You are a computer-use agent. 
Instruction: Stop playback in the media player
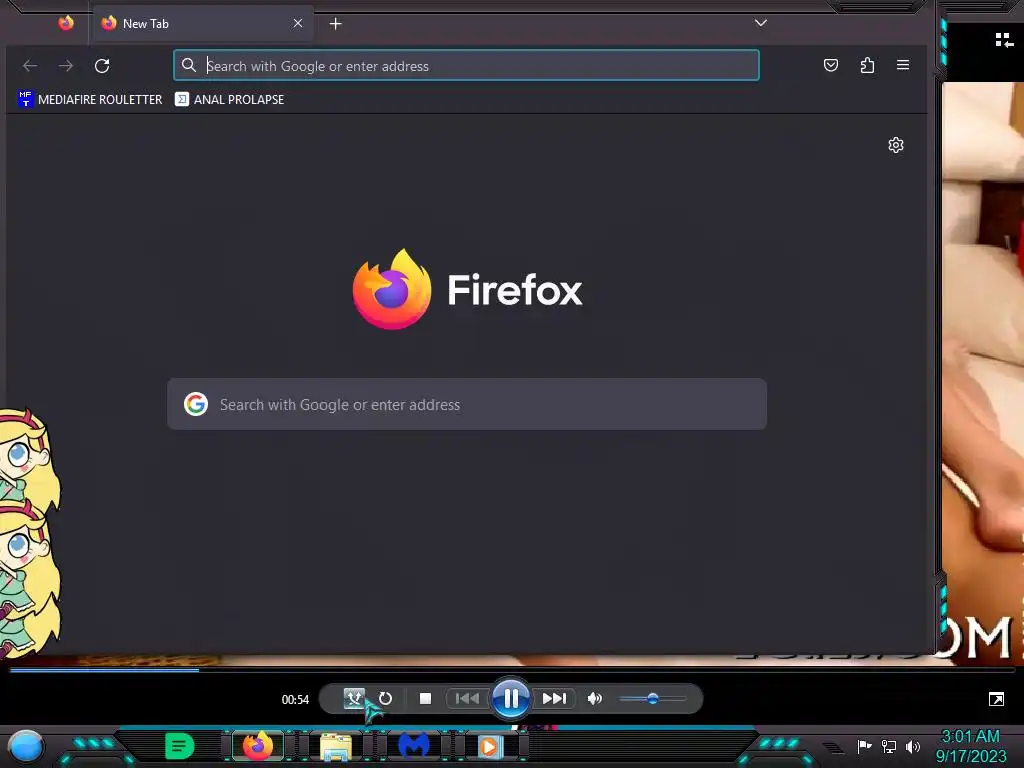tap(425, 699)
